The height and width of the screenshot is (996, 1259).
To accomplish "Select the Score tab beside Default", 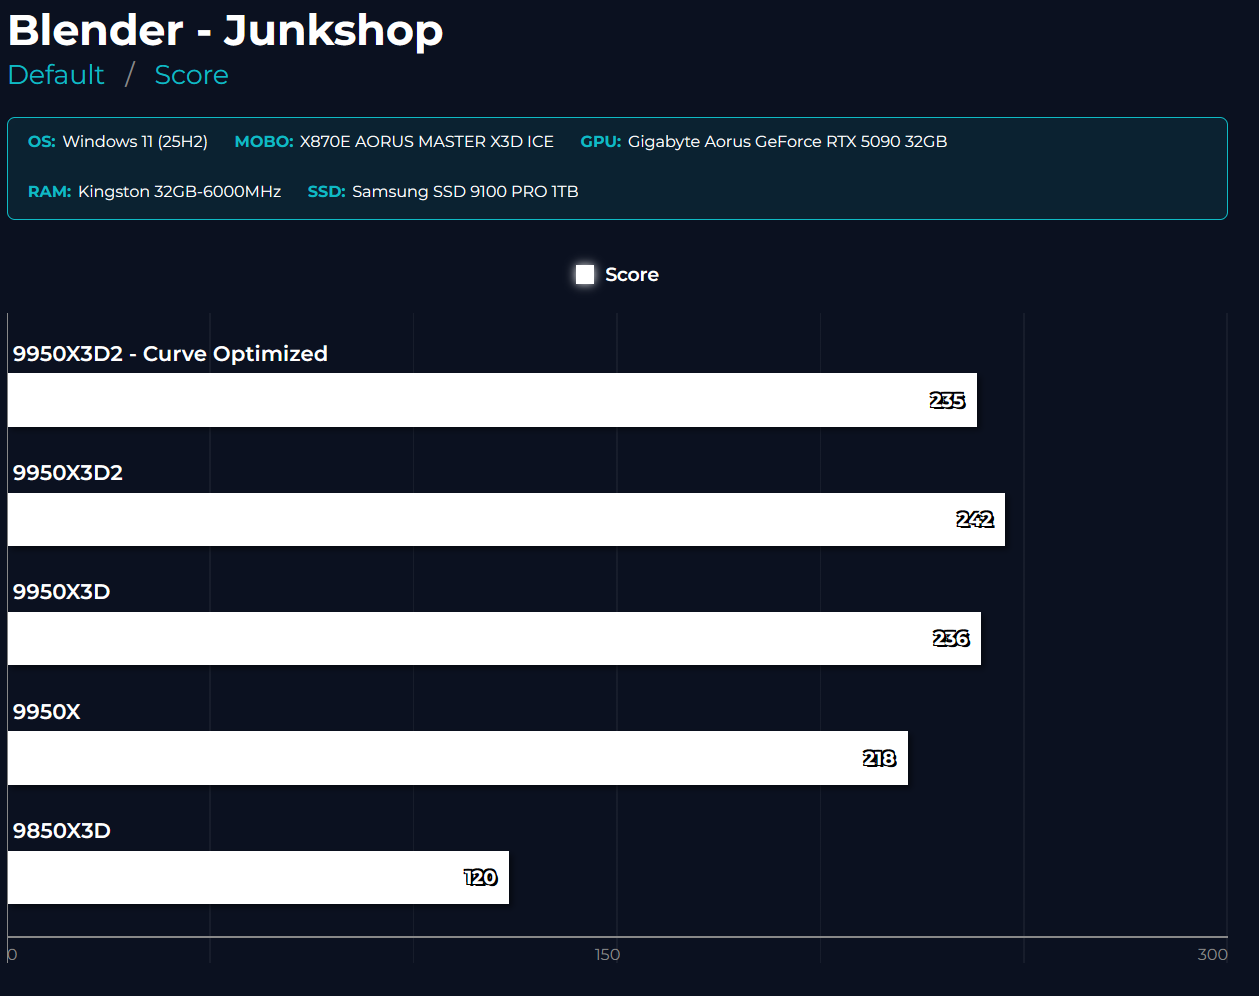I will (x=191, y=75).
